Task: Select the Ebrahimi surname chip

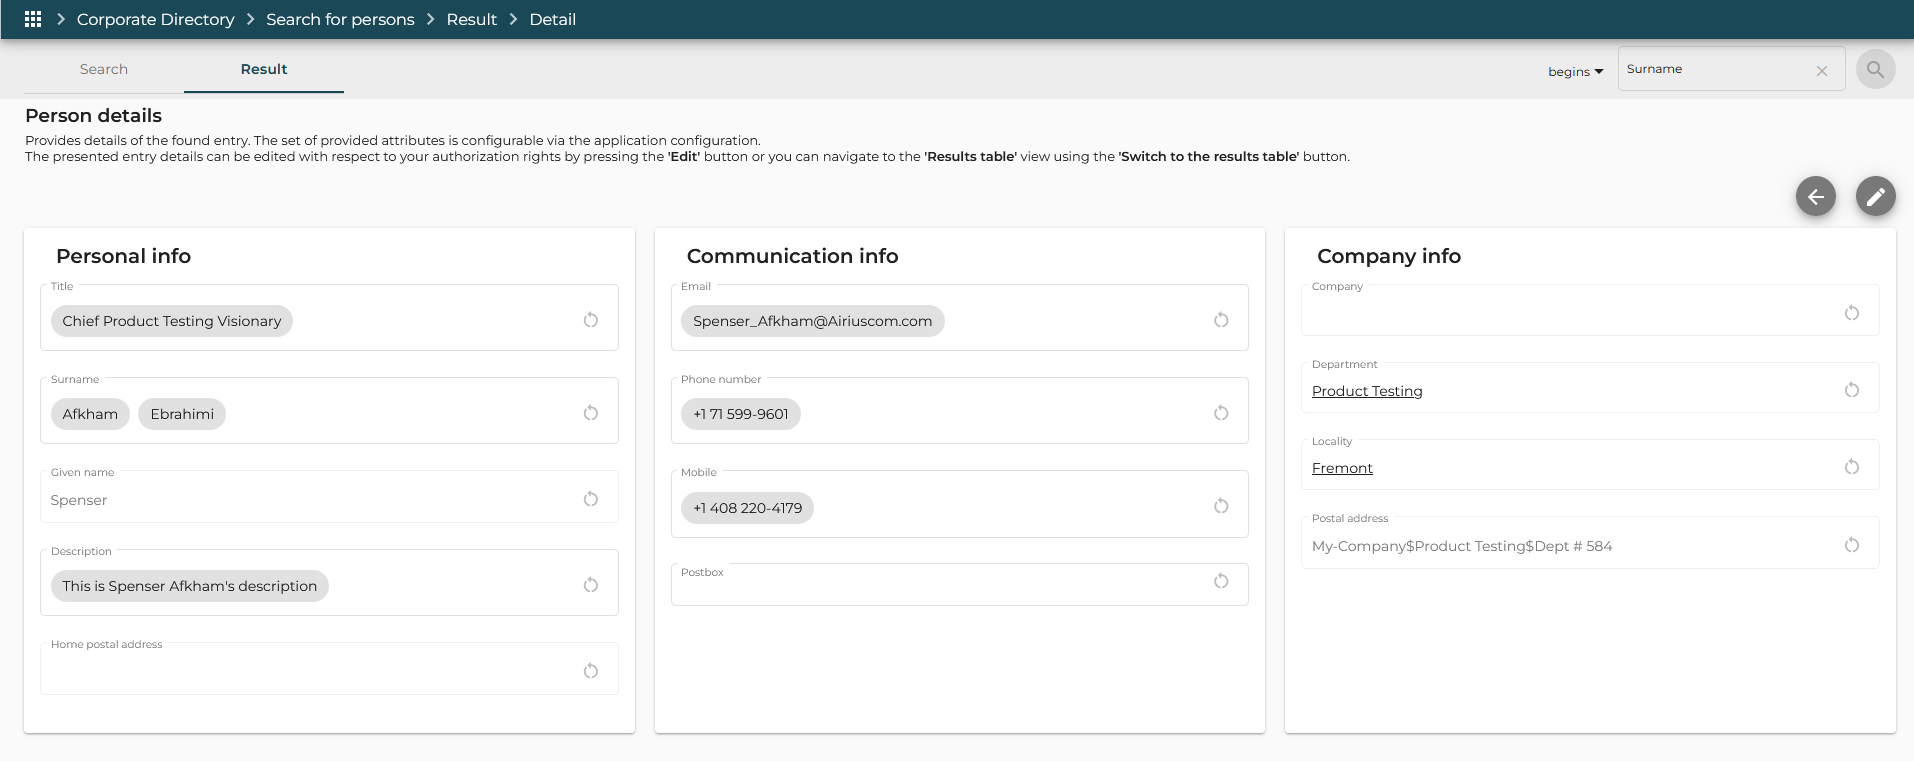Action: 182,414
